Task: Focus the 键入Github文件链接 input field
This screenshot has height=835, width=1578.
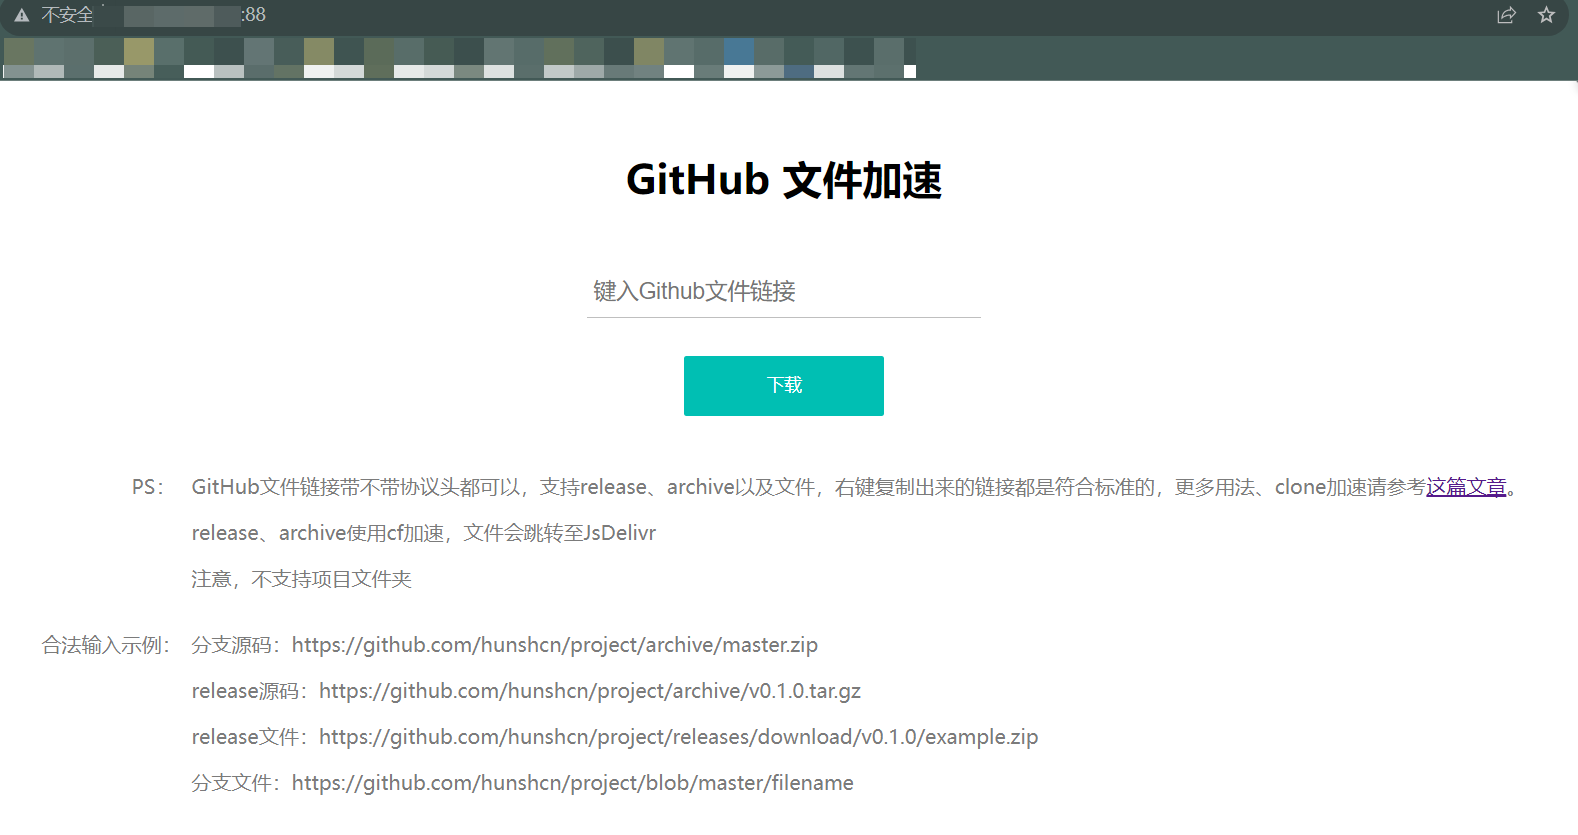Action: (783, 292)
